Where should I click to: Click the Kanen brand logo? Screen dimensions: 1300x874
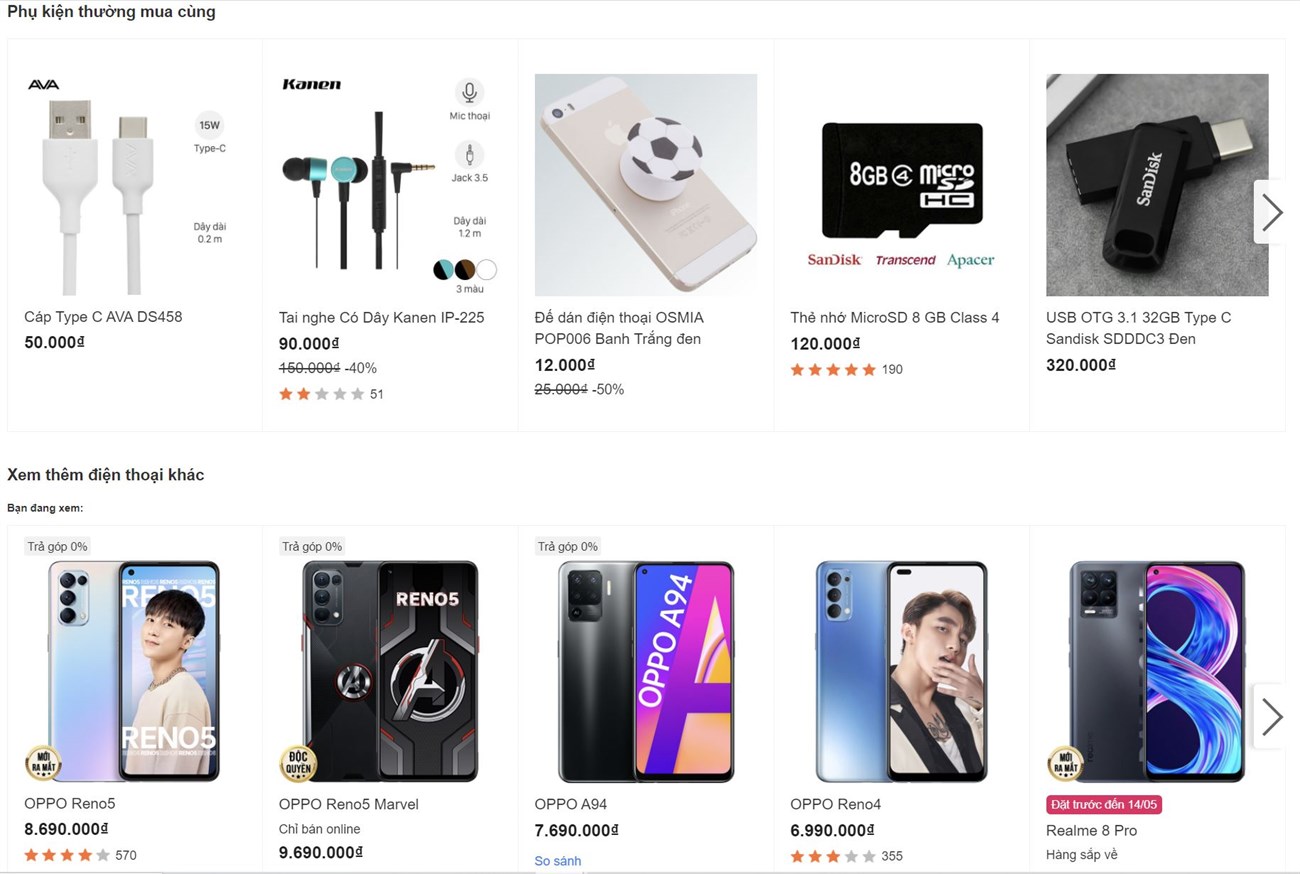click(311, 85)
